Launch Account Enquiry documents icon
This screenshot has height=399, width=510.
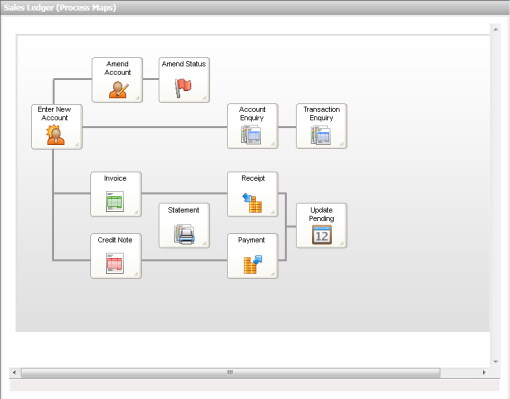pyautogui.click(x=251, y=135)
